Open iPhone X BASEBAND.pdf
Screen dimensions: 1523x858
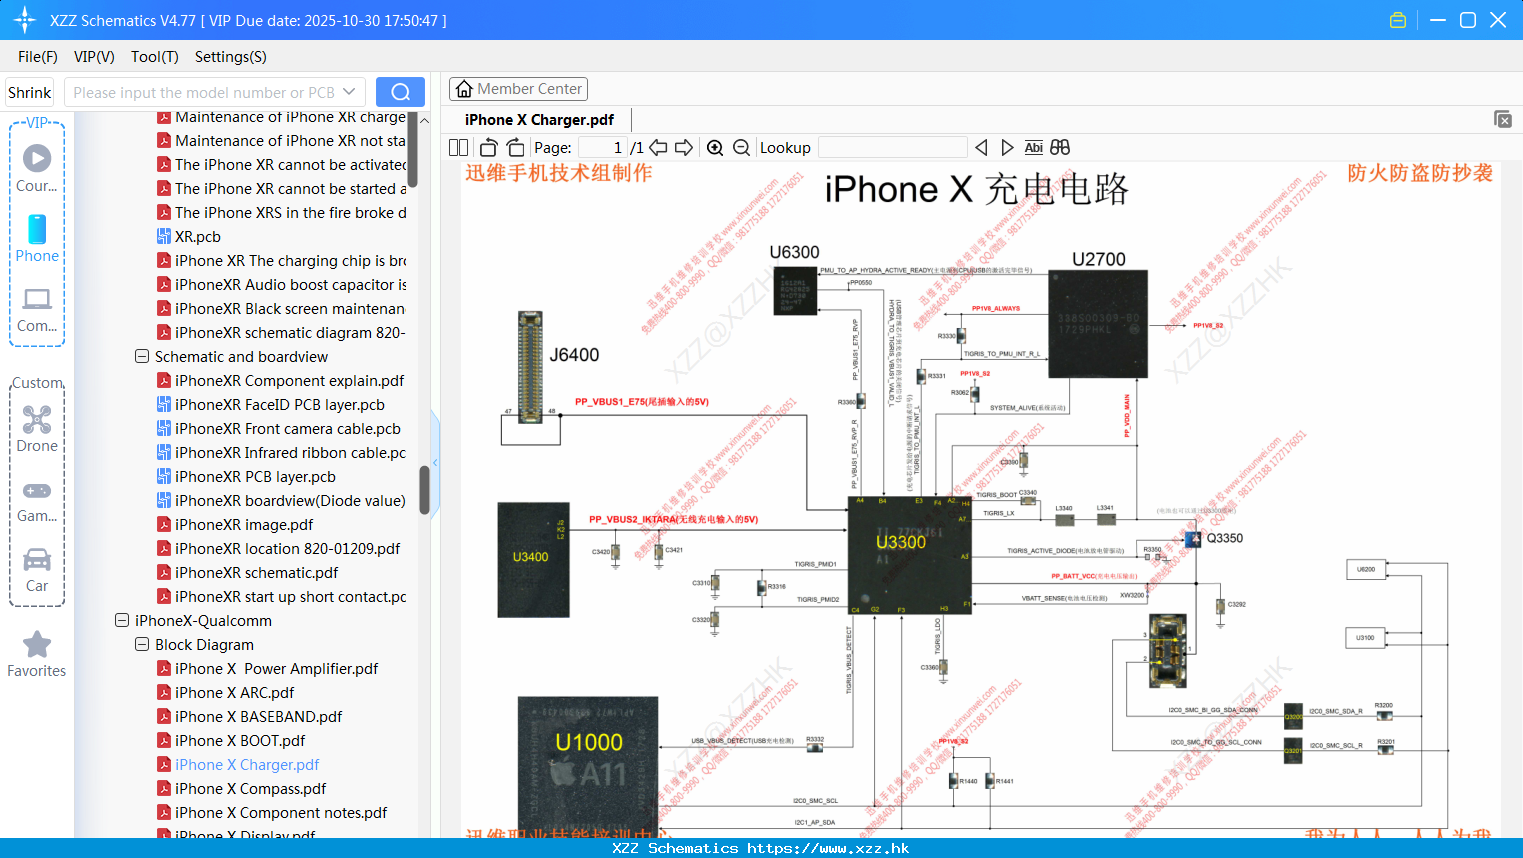pyautogui.click(x=259, y=716)
